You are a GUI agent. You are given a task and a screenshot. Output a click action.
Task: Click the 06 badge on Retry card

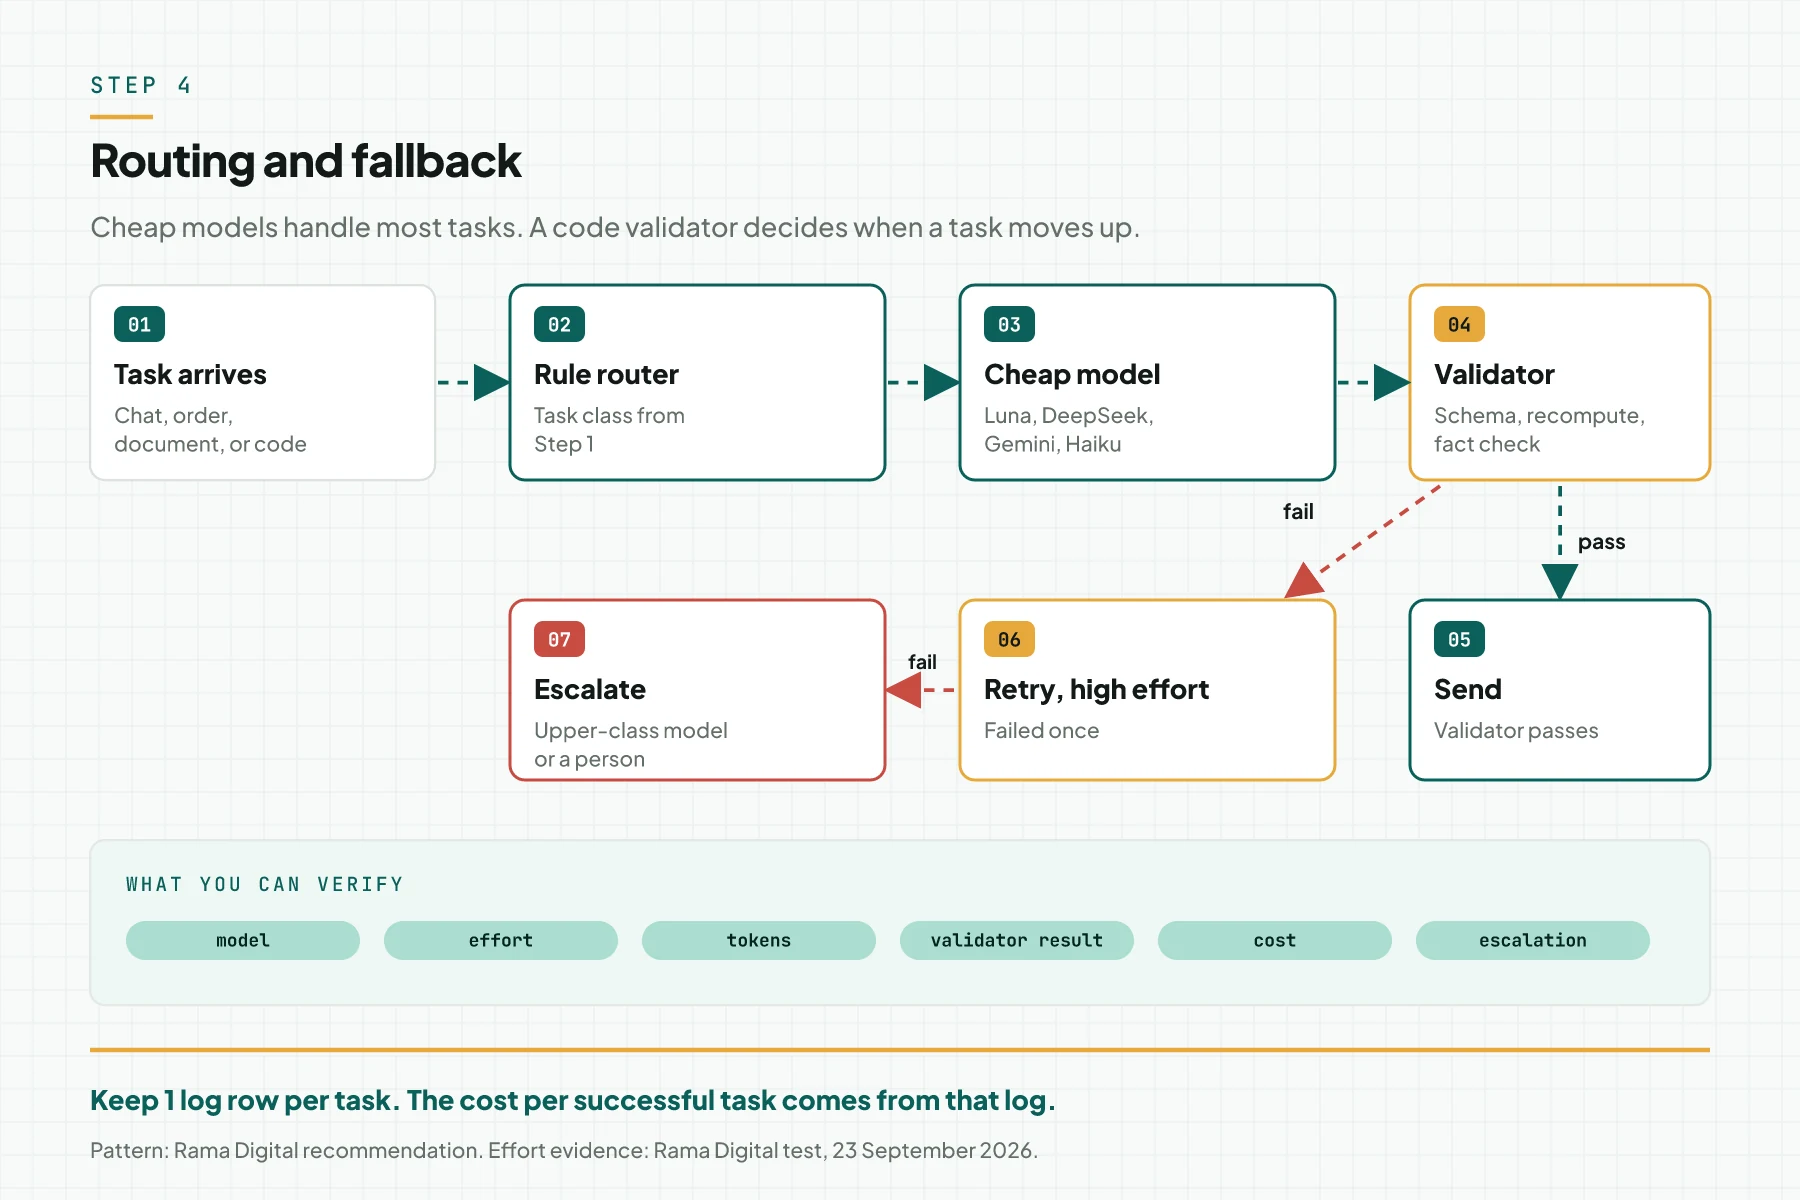pos(1009,639)
